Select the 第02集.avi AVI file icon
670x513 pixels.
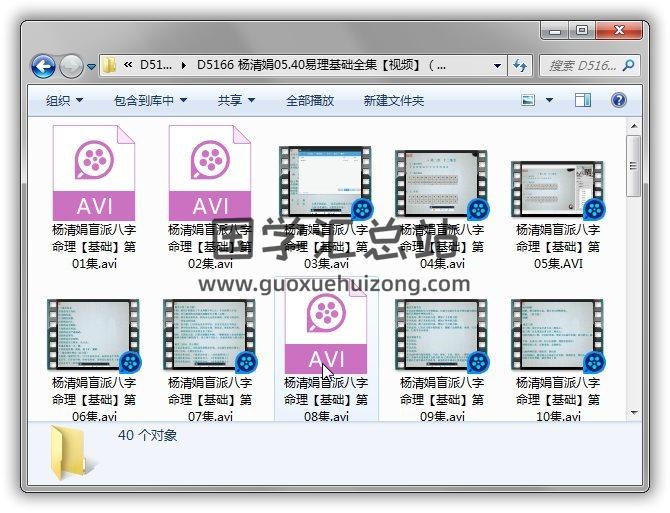coord(210,172)
